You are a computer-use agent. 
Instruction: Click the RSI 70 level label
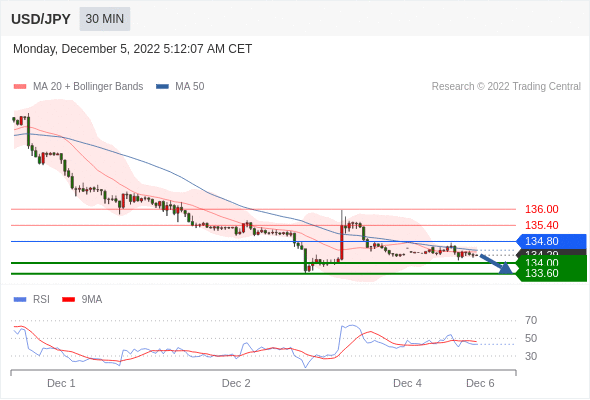pos(531,321)
